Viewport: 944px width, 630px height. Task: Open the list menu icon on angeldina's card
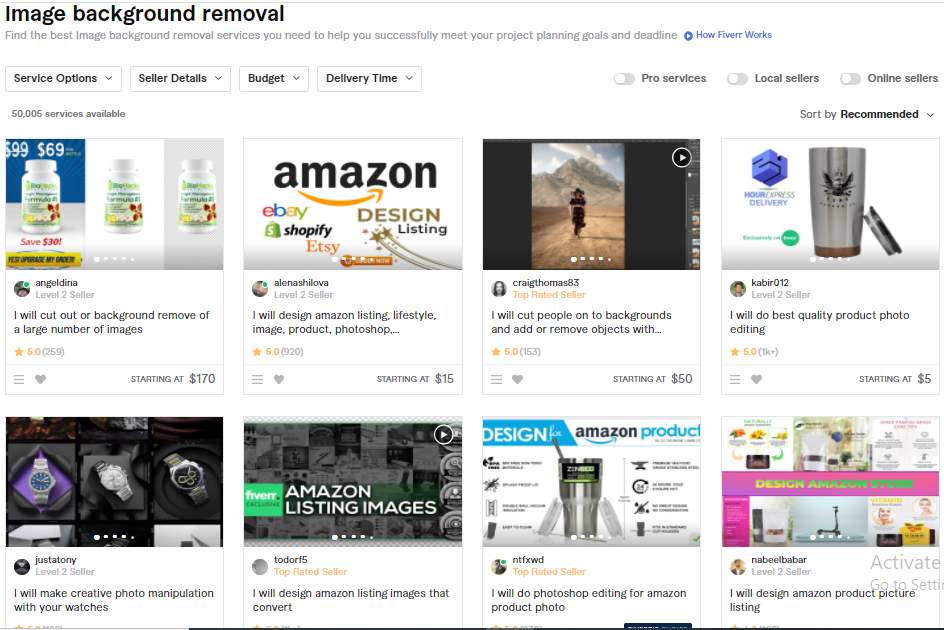pyautogui.click(x=19, y=379)
